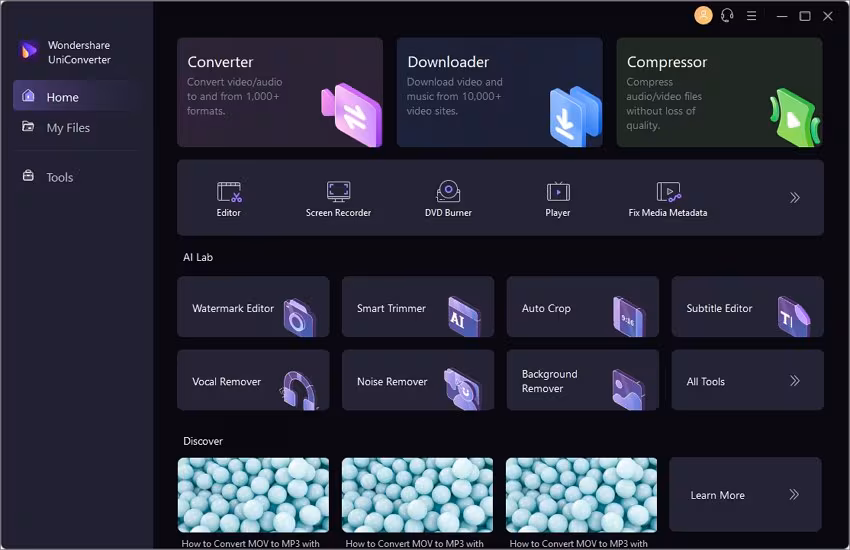Click the Subtitle Editor T icon
Viewport: 850px width, 550px height.
(794, 317)
